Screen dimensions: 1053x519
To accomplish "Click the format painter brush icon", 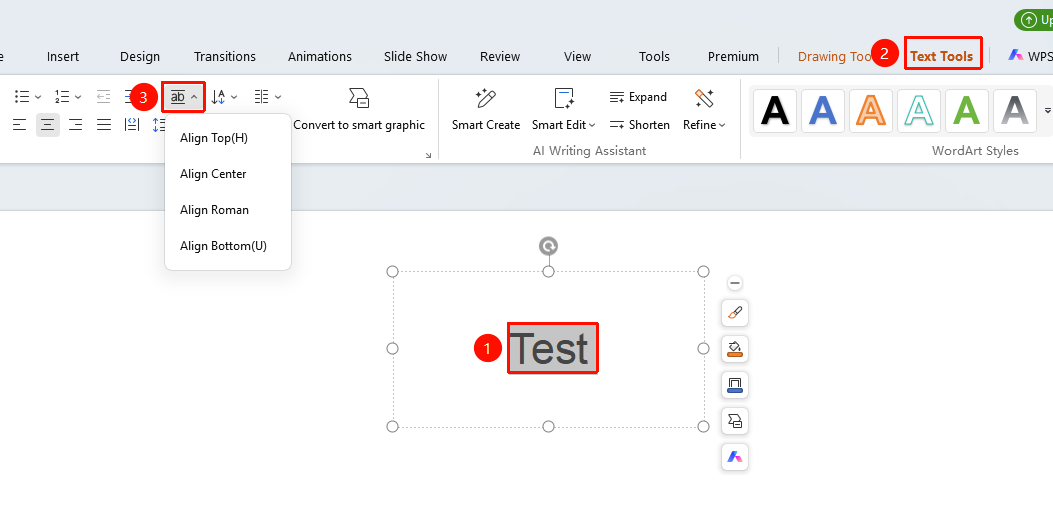I will (735, 313).
